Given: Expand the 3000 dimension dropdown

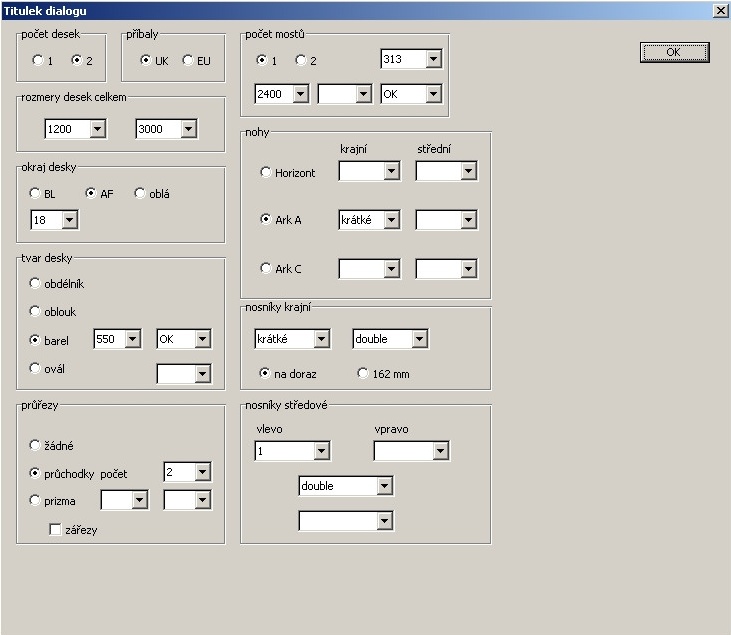Looking at the screenshot, I should (187, 129).
